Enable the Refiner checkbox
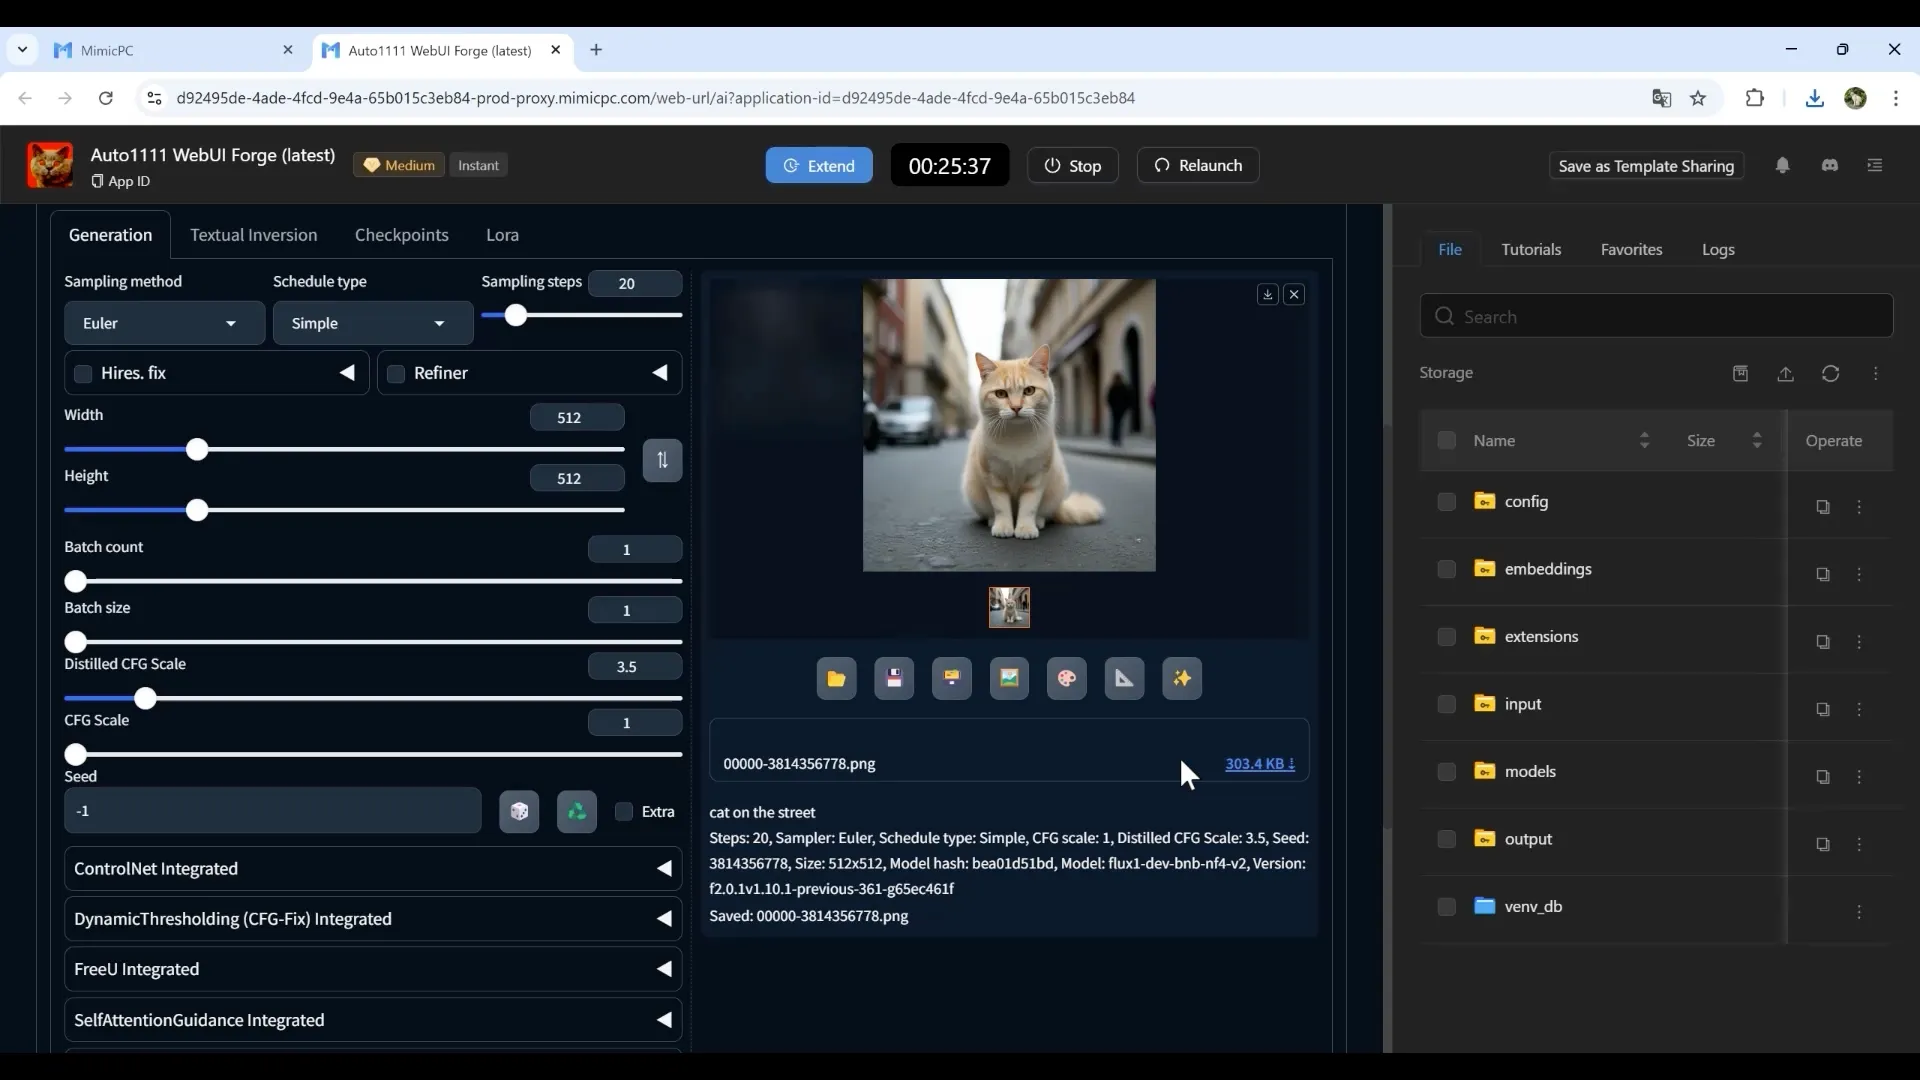 (x=396, y=373)
